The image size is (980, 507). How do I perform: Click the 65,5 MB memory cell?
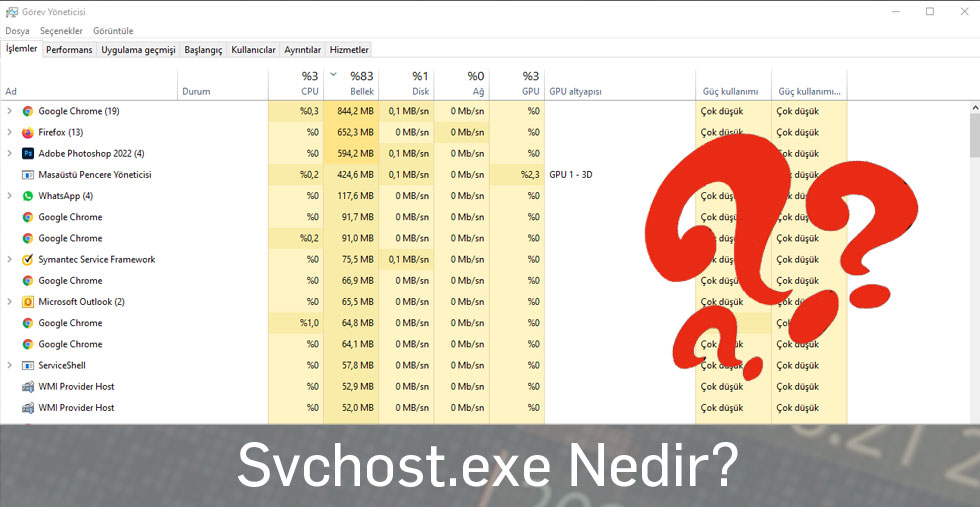point(351,302)
